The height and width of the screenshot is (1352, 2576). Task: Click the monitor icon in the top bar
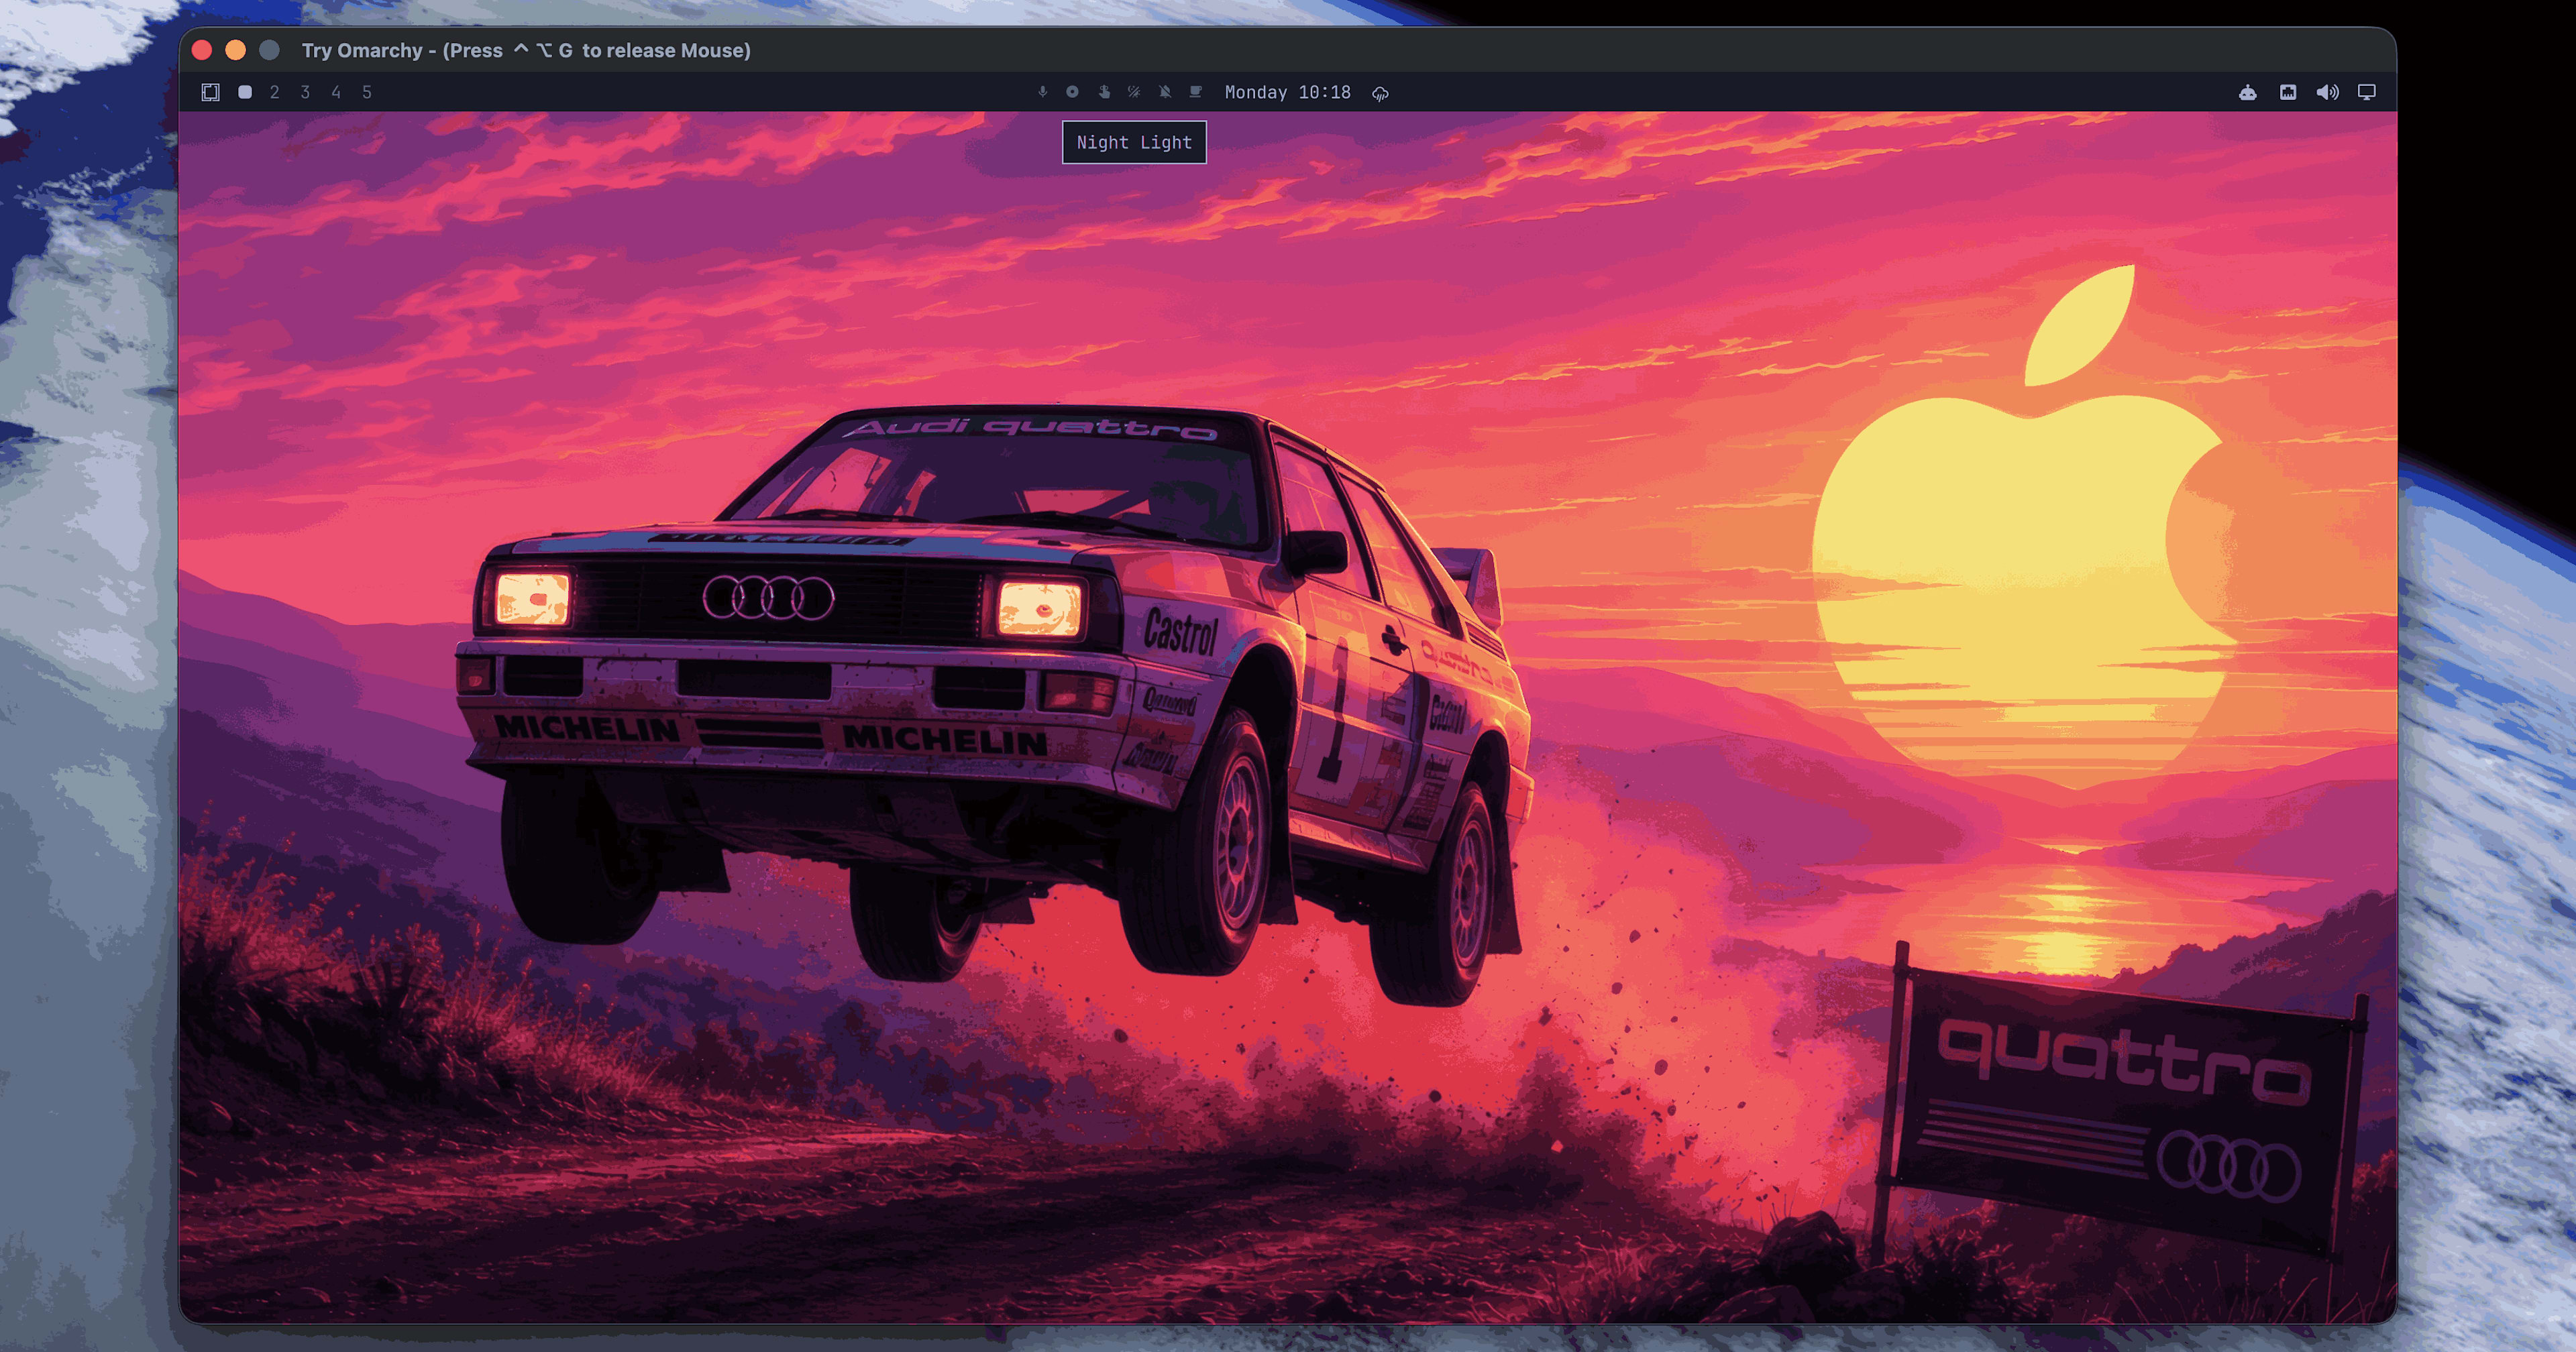point(2367,92)
